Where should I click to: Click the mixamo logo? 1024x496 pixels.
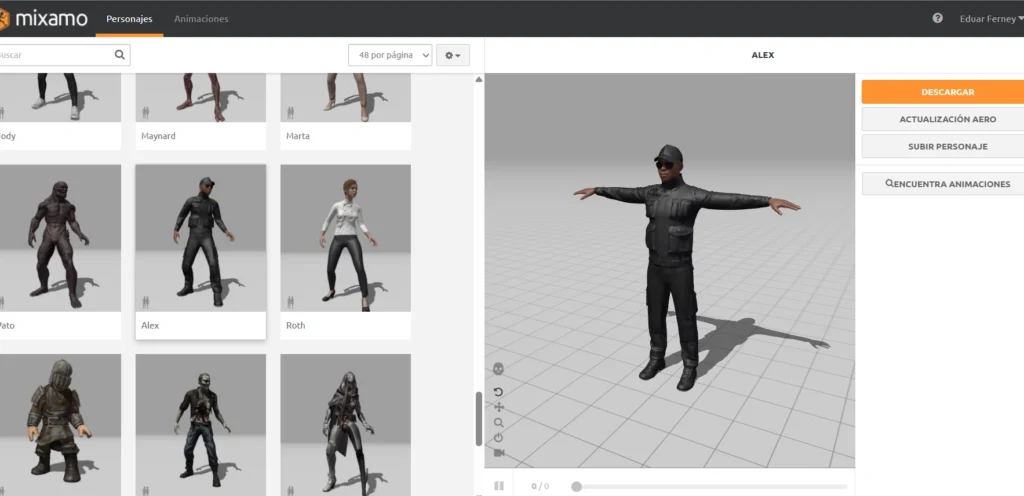(x=44, y=19)
